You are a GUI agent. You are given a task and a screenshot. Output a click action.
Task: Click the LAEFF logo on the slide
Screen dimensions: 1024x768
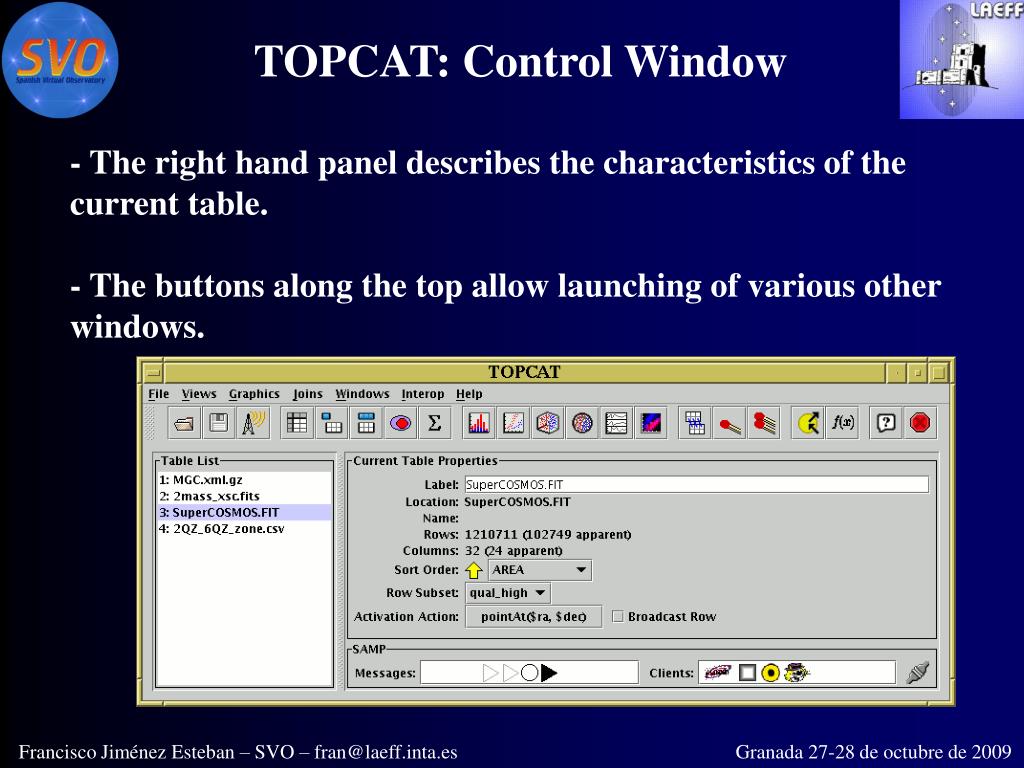pyautogui.click(x=961, y=59)
